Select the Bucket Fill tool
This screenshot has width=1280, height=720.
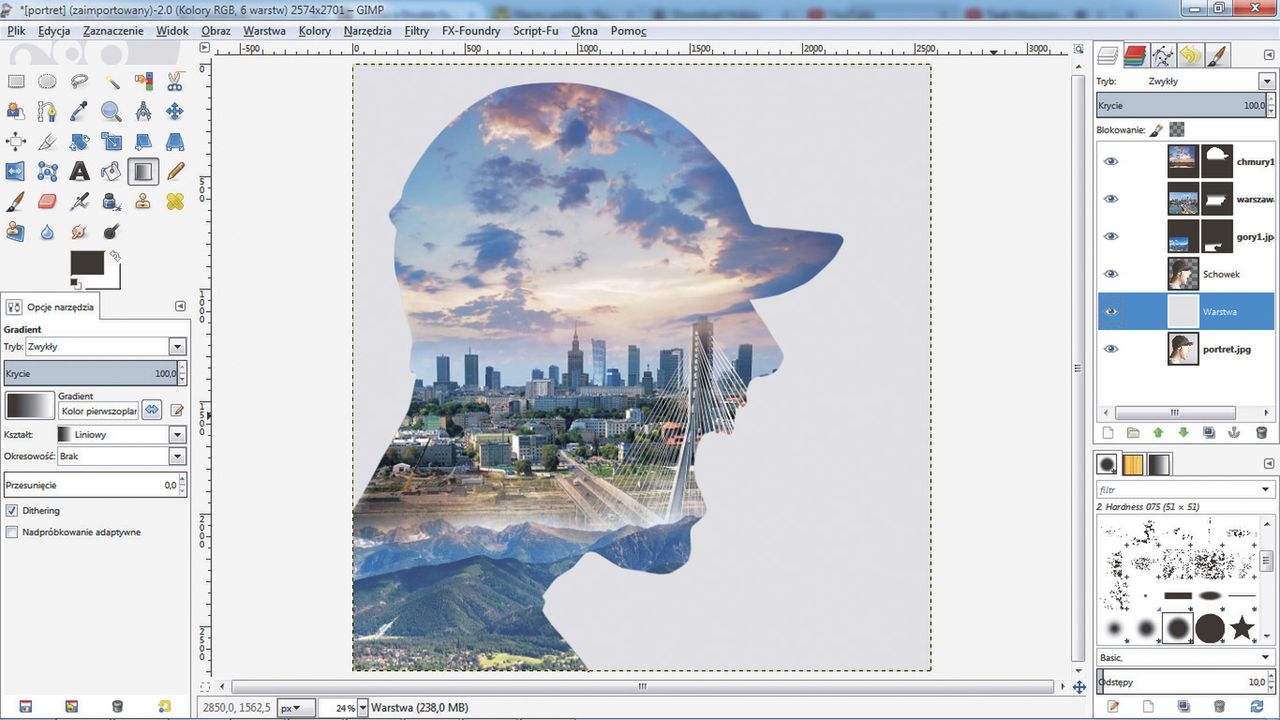click(111, 172)
